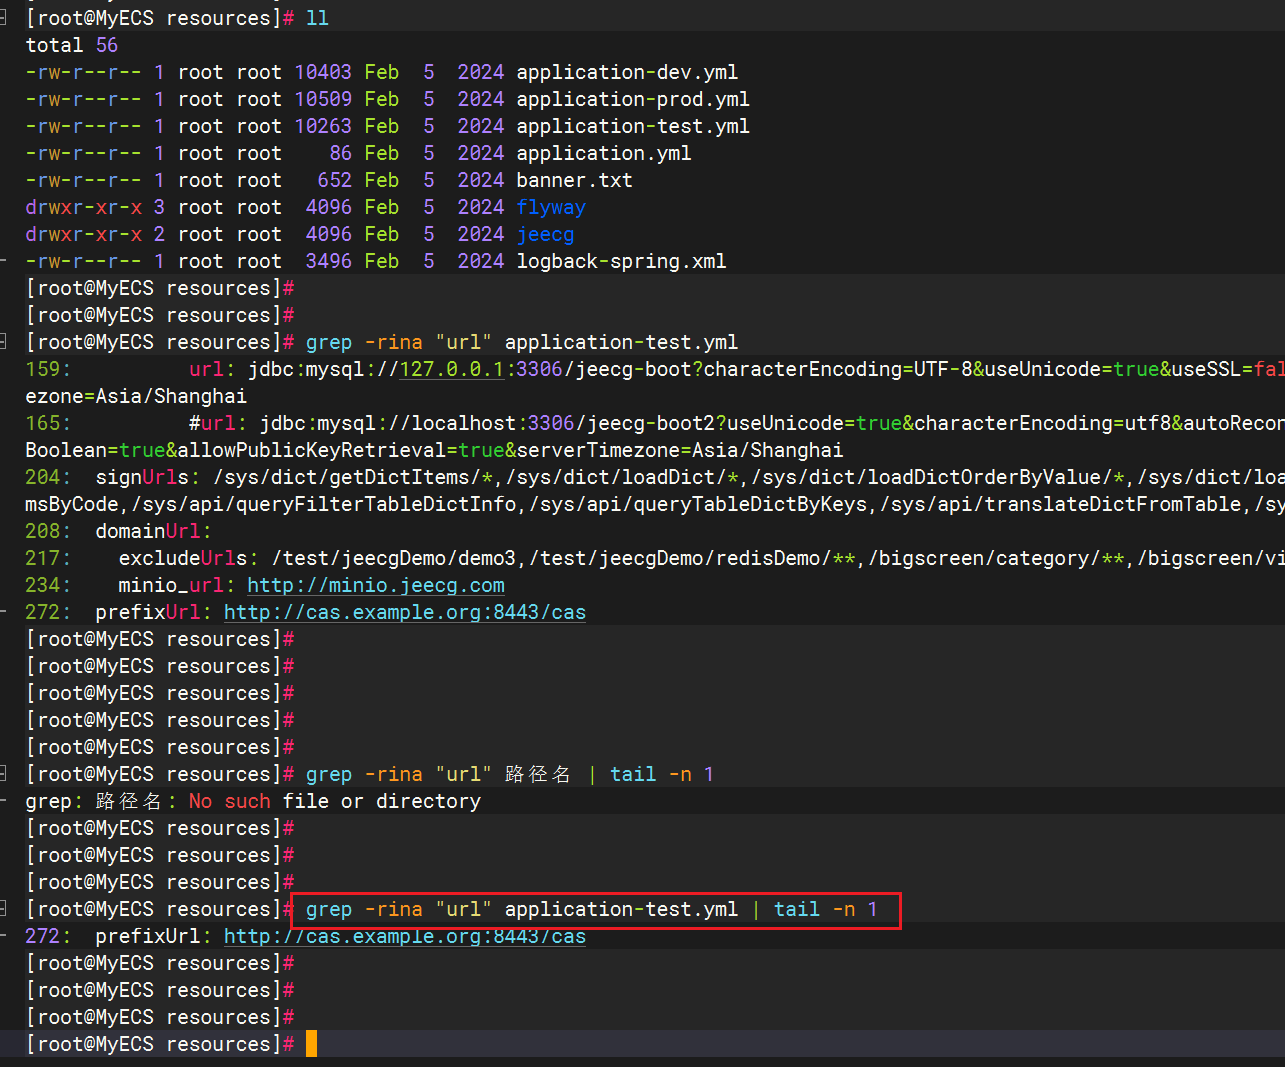The width and height of the screenshot is (1285, 1067).
Task: Open the http://minio.jeecg.com link
Action: (376, 585)
